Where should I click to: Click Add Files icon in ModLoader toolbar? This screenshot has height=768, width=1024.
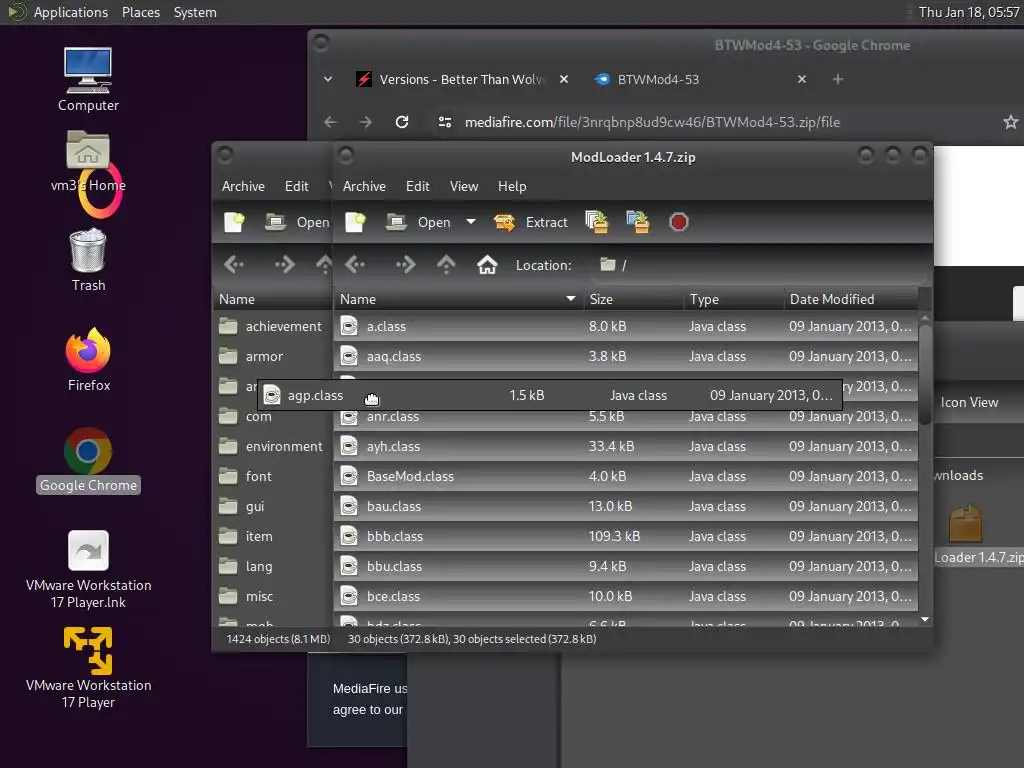tap(597, 222)
